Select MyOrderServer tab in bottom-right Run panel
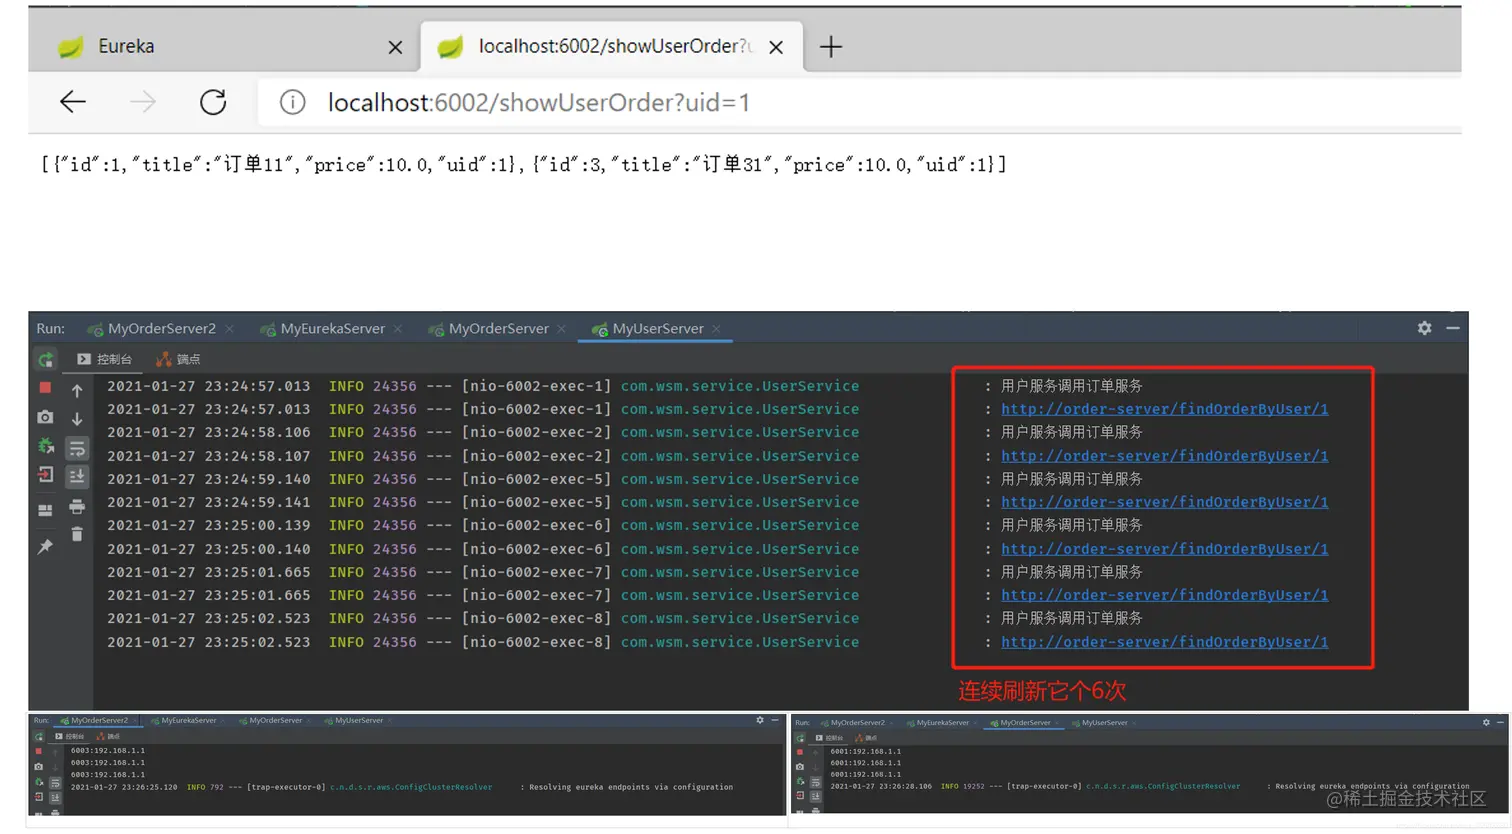This screenshot has height=834, width=1512. point(1025,722)
